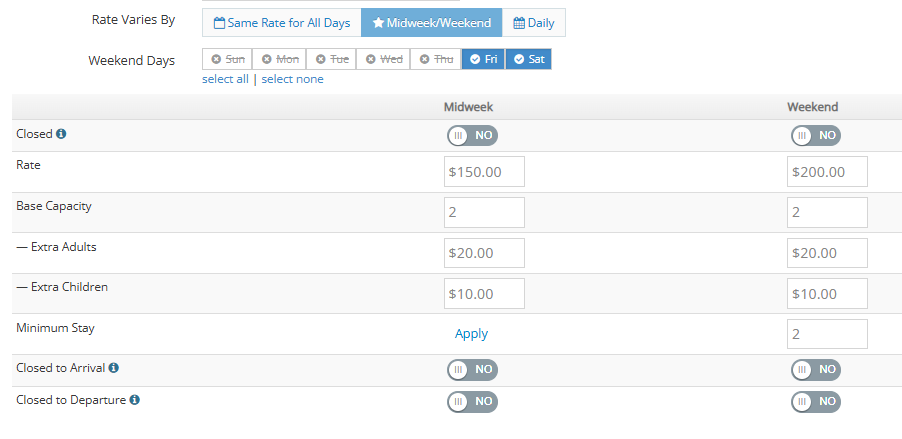Toggle the Weekend Closed switch

815,135
